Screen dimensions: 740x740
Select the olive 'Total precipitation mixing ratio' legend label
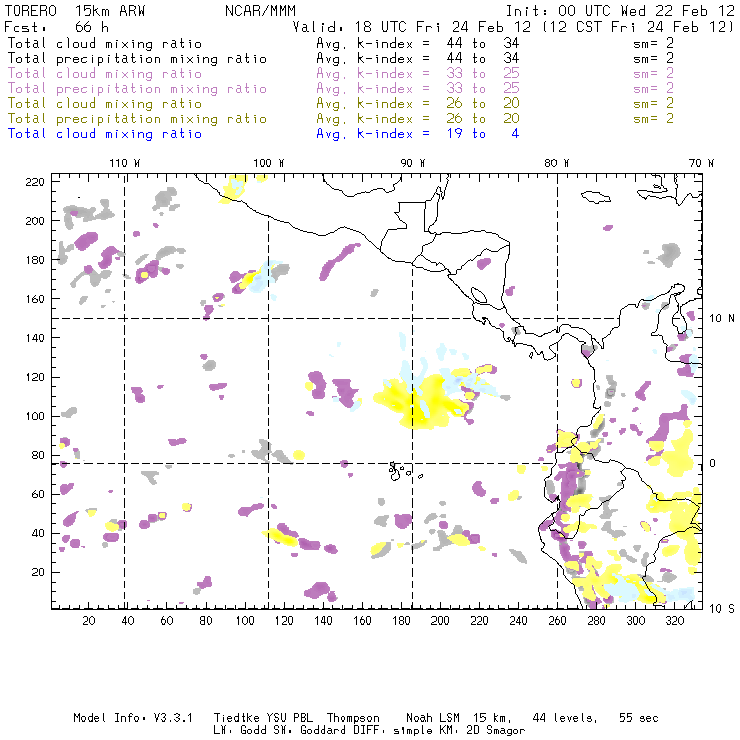tap(137, 119)
